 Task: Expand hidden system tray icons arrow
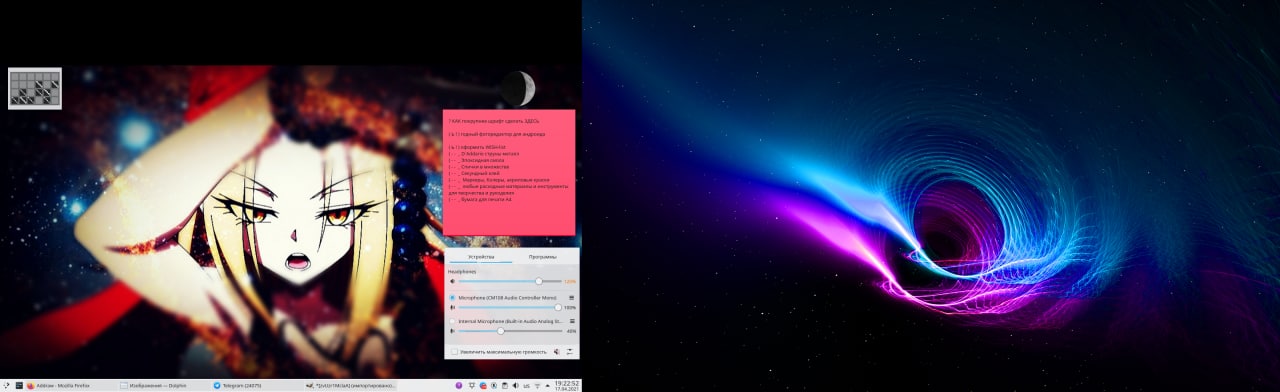(x=548, y=385)
